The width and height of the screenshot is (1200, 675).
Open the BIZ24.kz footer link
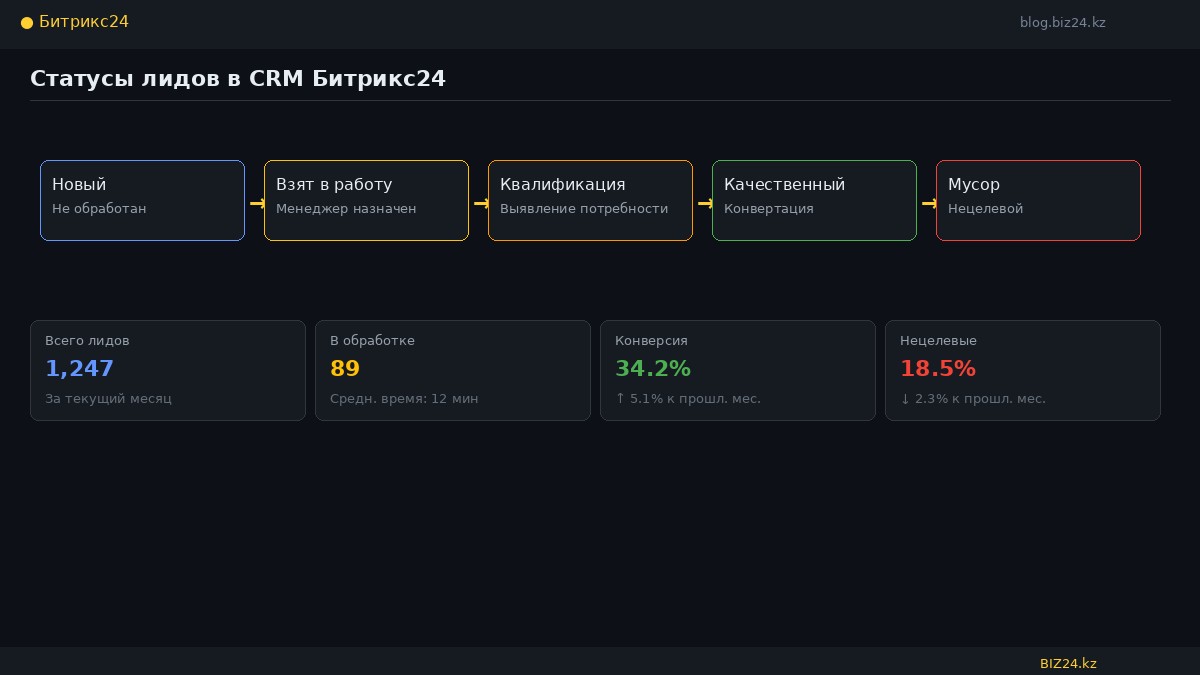tap(1068, 663)
